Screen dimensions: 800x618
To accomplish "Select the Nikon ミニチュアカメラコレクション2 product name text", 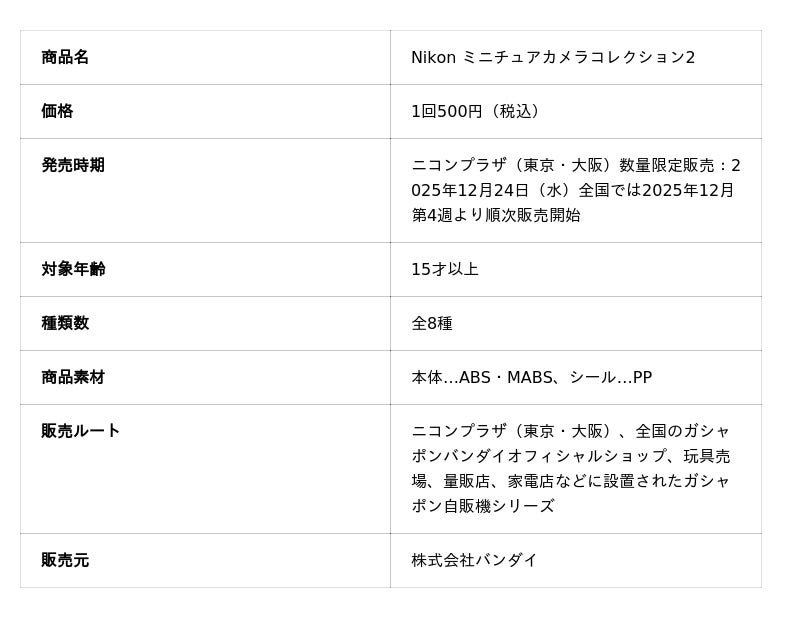I will click(x=553, y=57).
